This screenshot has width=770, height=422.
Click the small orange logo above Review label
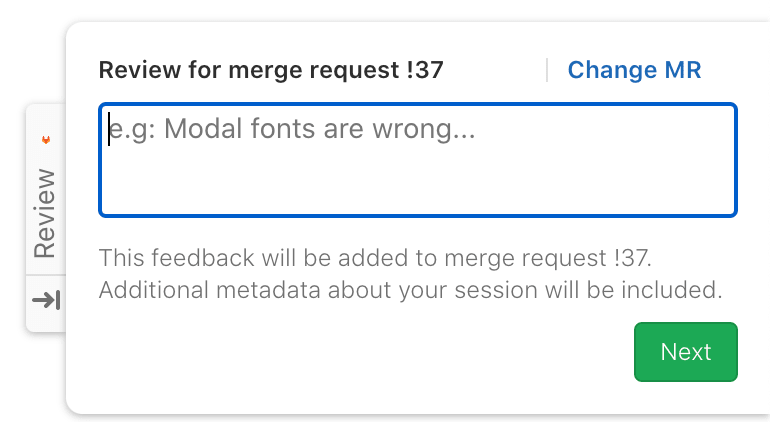[x=45, y=140]
